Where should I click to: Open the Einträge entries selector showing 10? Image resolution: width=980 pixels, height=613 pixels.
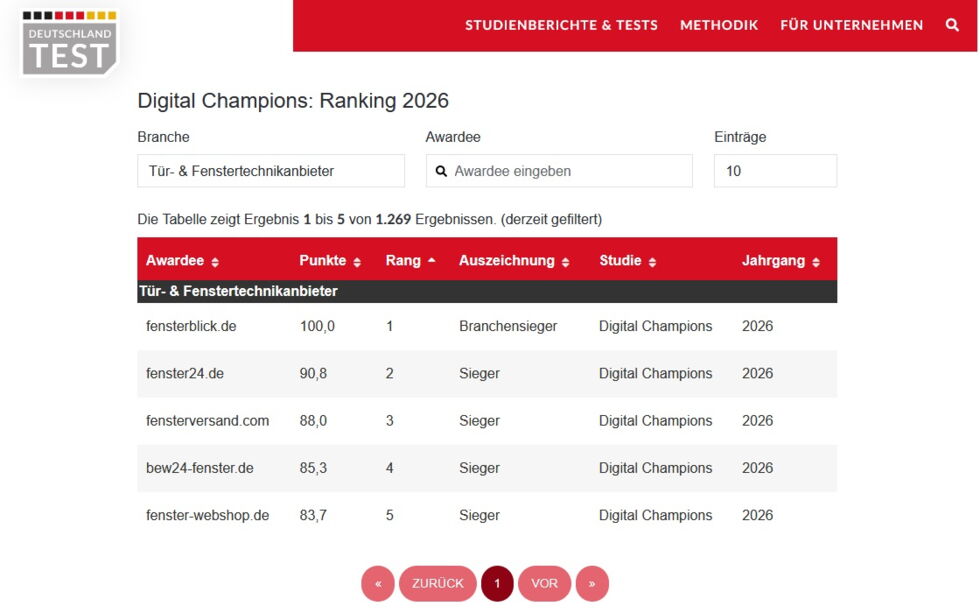pos(775,171)
